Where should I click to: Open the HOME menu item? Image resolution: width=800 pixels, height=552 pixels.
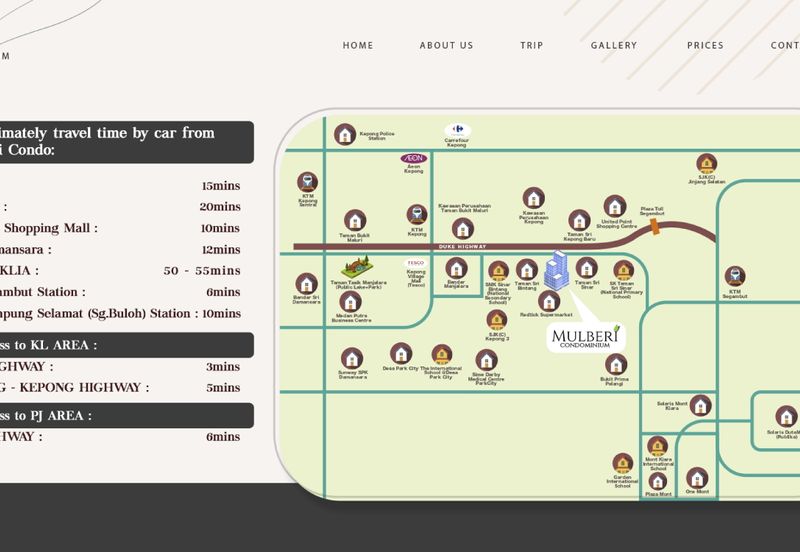[x=357, y=46]
